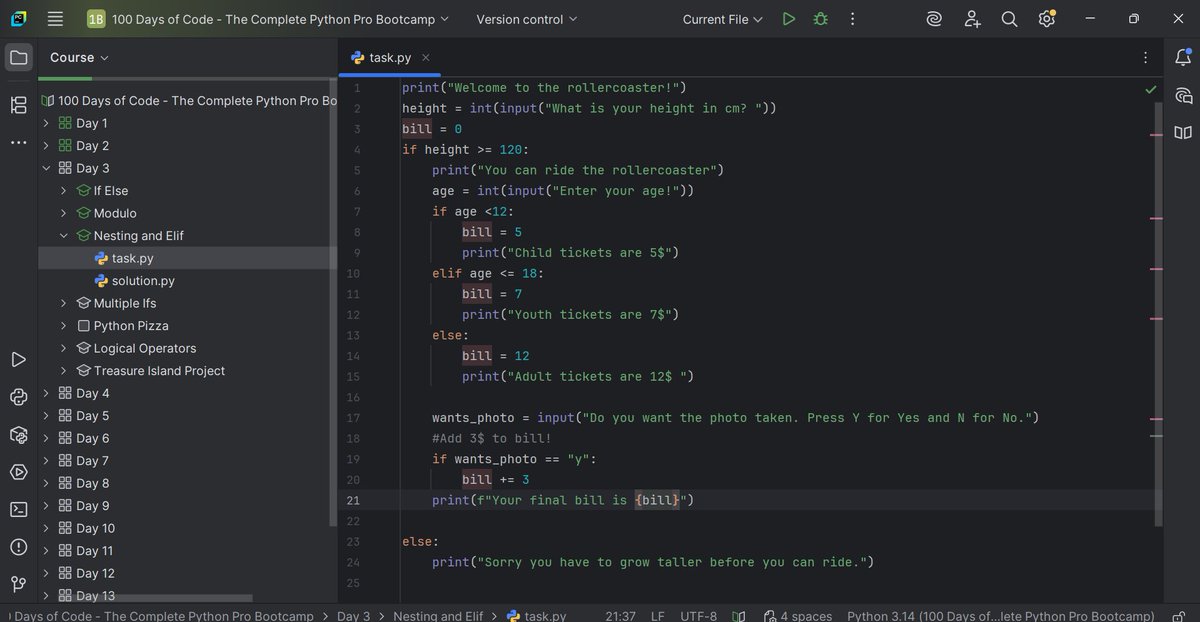This screenshot has width=1200, height=622.
Task: Expand the Modulo lesson
Action: tap(64, 213)
